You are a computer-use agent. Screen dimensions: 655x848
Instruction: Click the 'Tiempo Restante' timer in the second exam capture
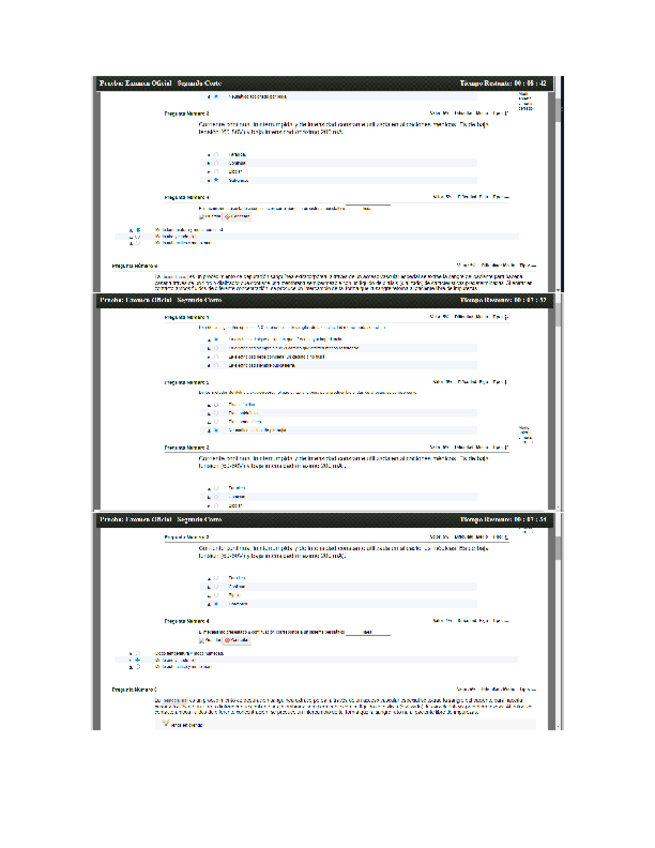[503, 300]
